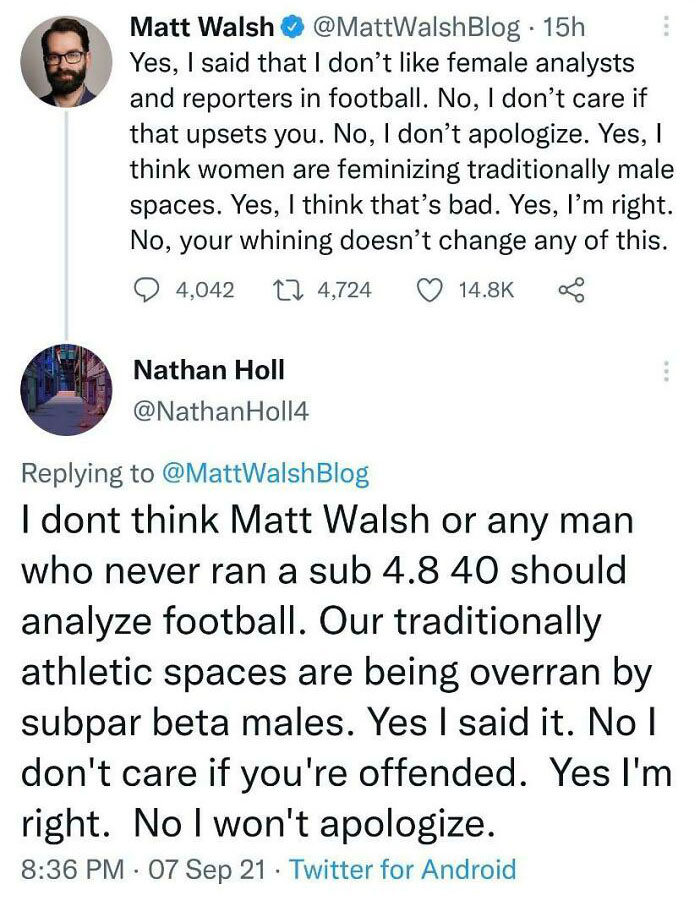Click the reply icon on Matt Walsh's tweet

(x=147, y=290)
